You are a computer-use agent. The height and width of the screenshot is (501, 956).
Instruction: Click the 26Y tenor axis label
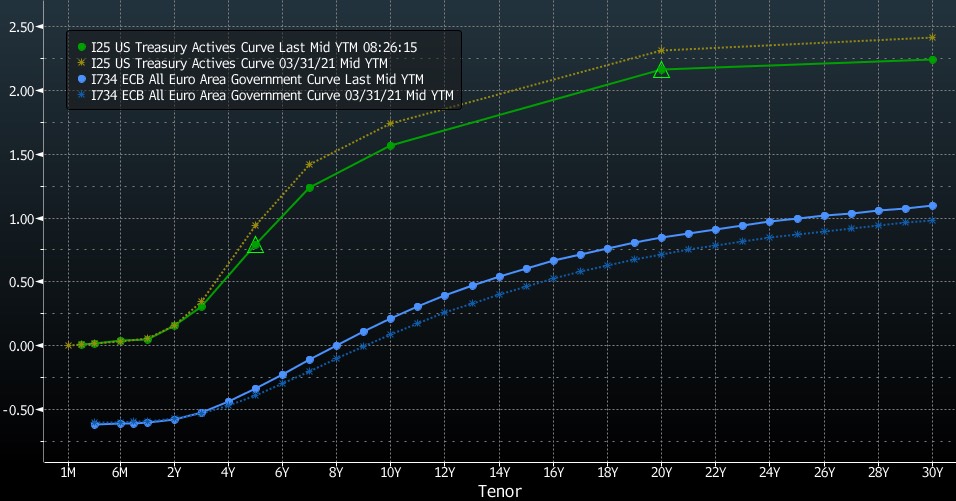coord(824,472)
